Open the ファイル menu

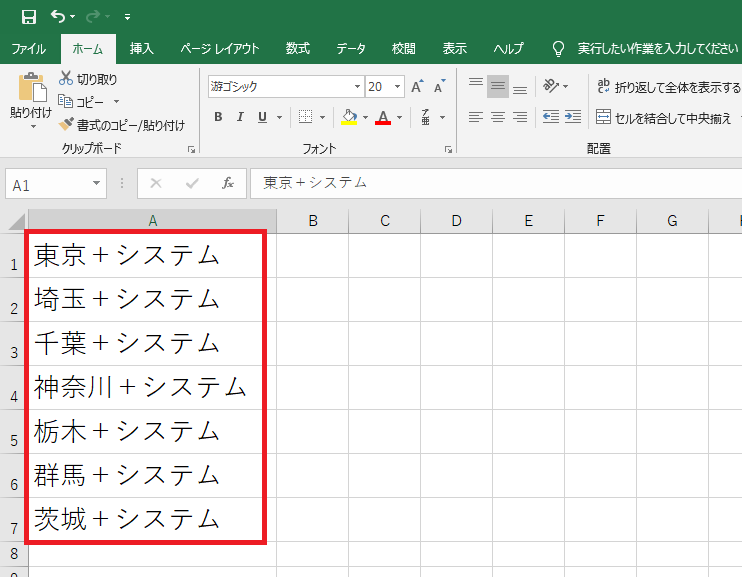[28, 48]
